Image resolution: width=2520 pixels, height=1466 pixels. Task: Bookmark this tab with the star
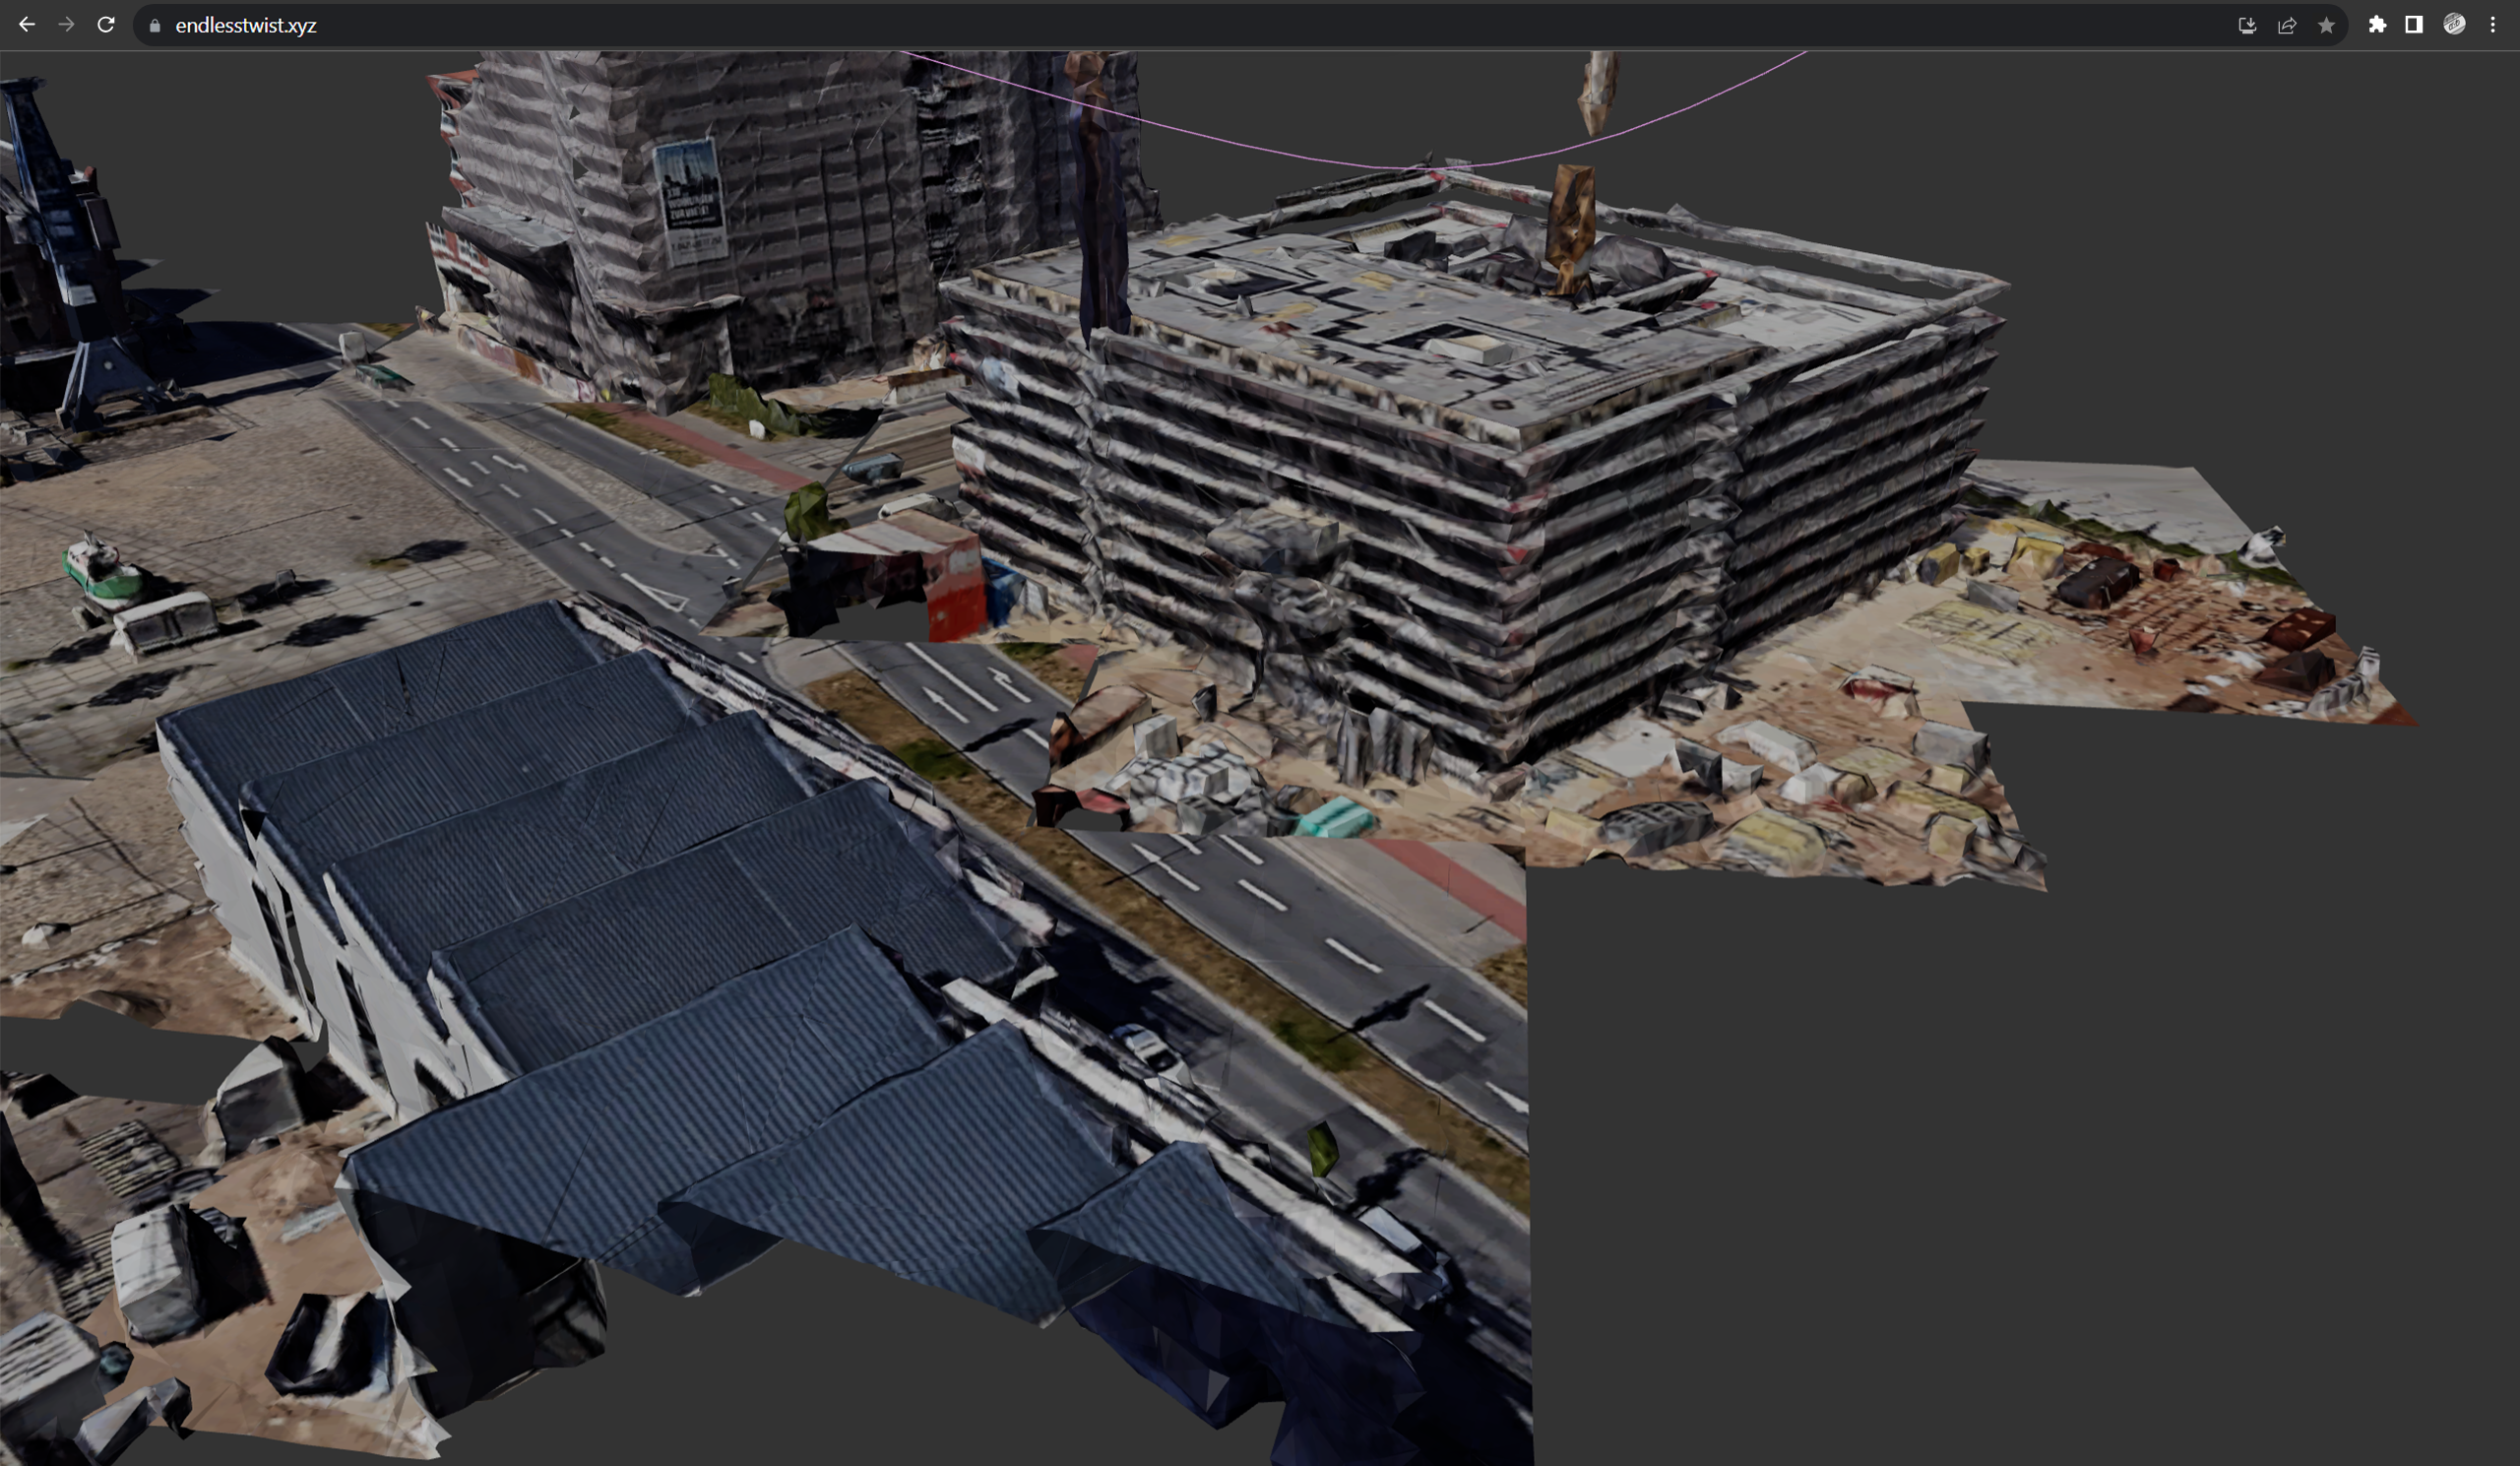pos(2326,26)
